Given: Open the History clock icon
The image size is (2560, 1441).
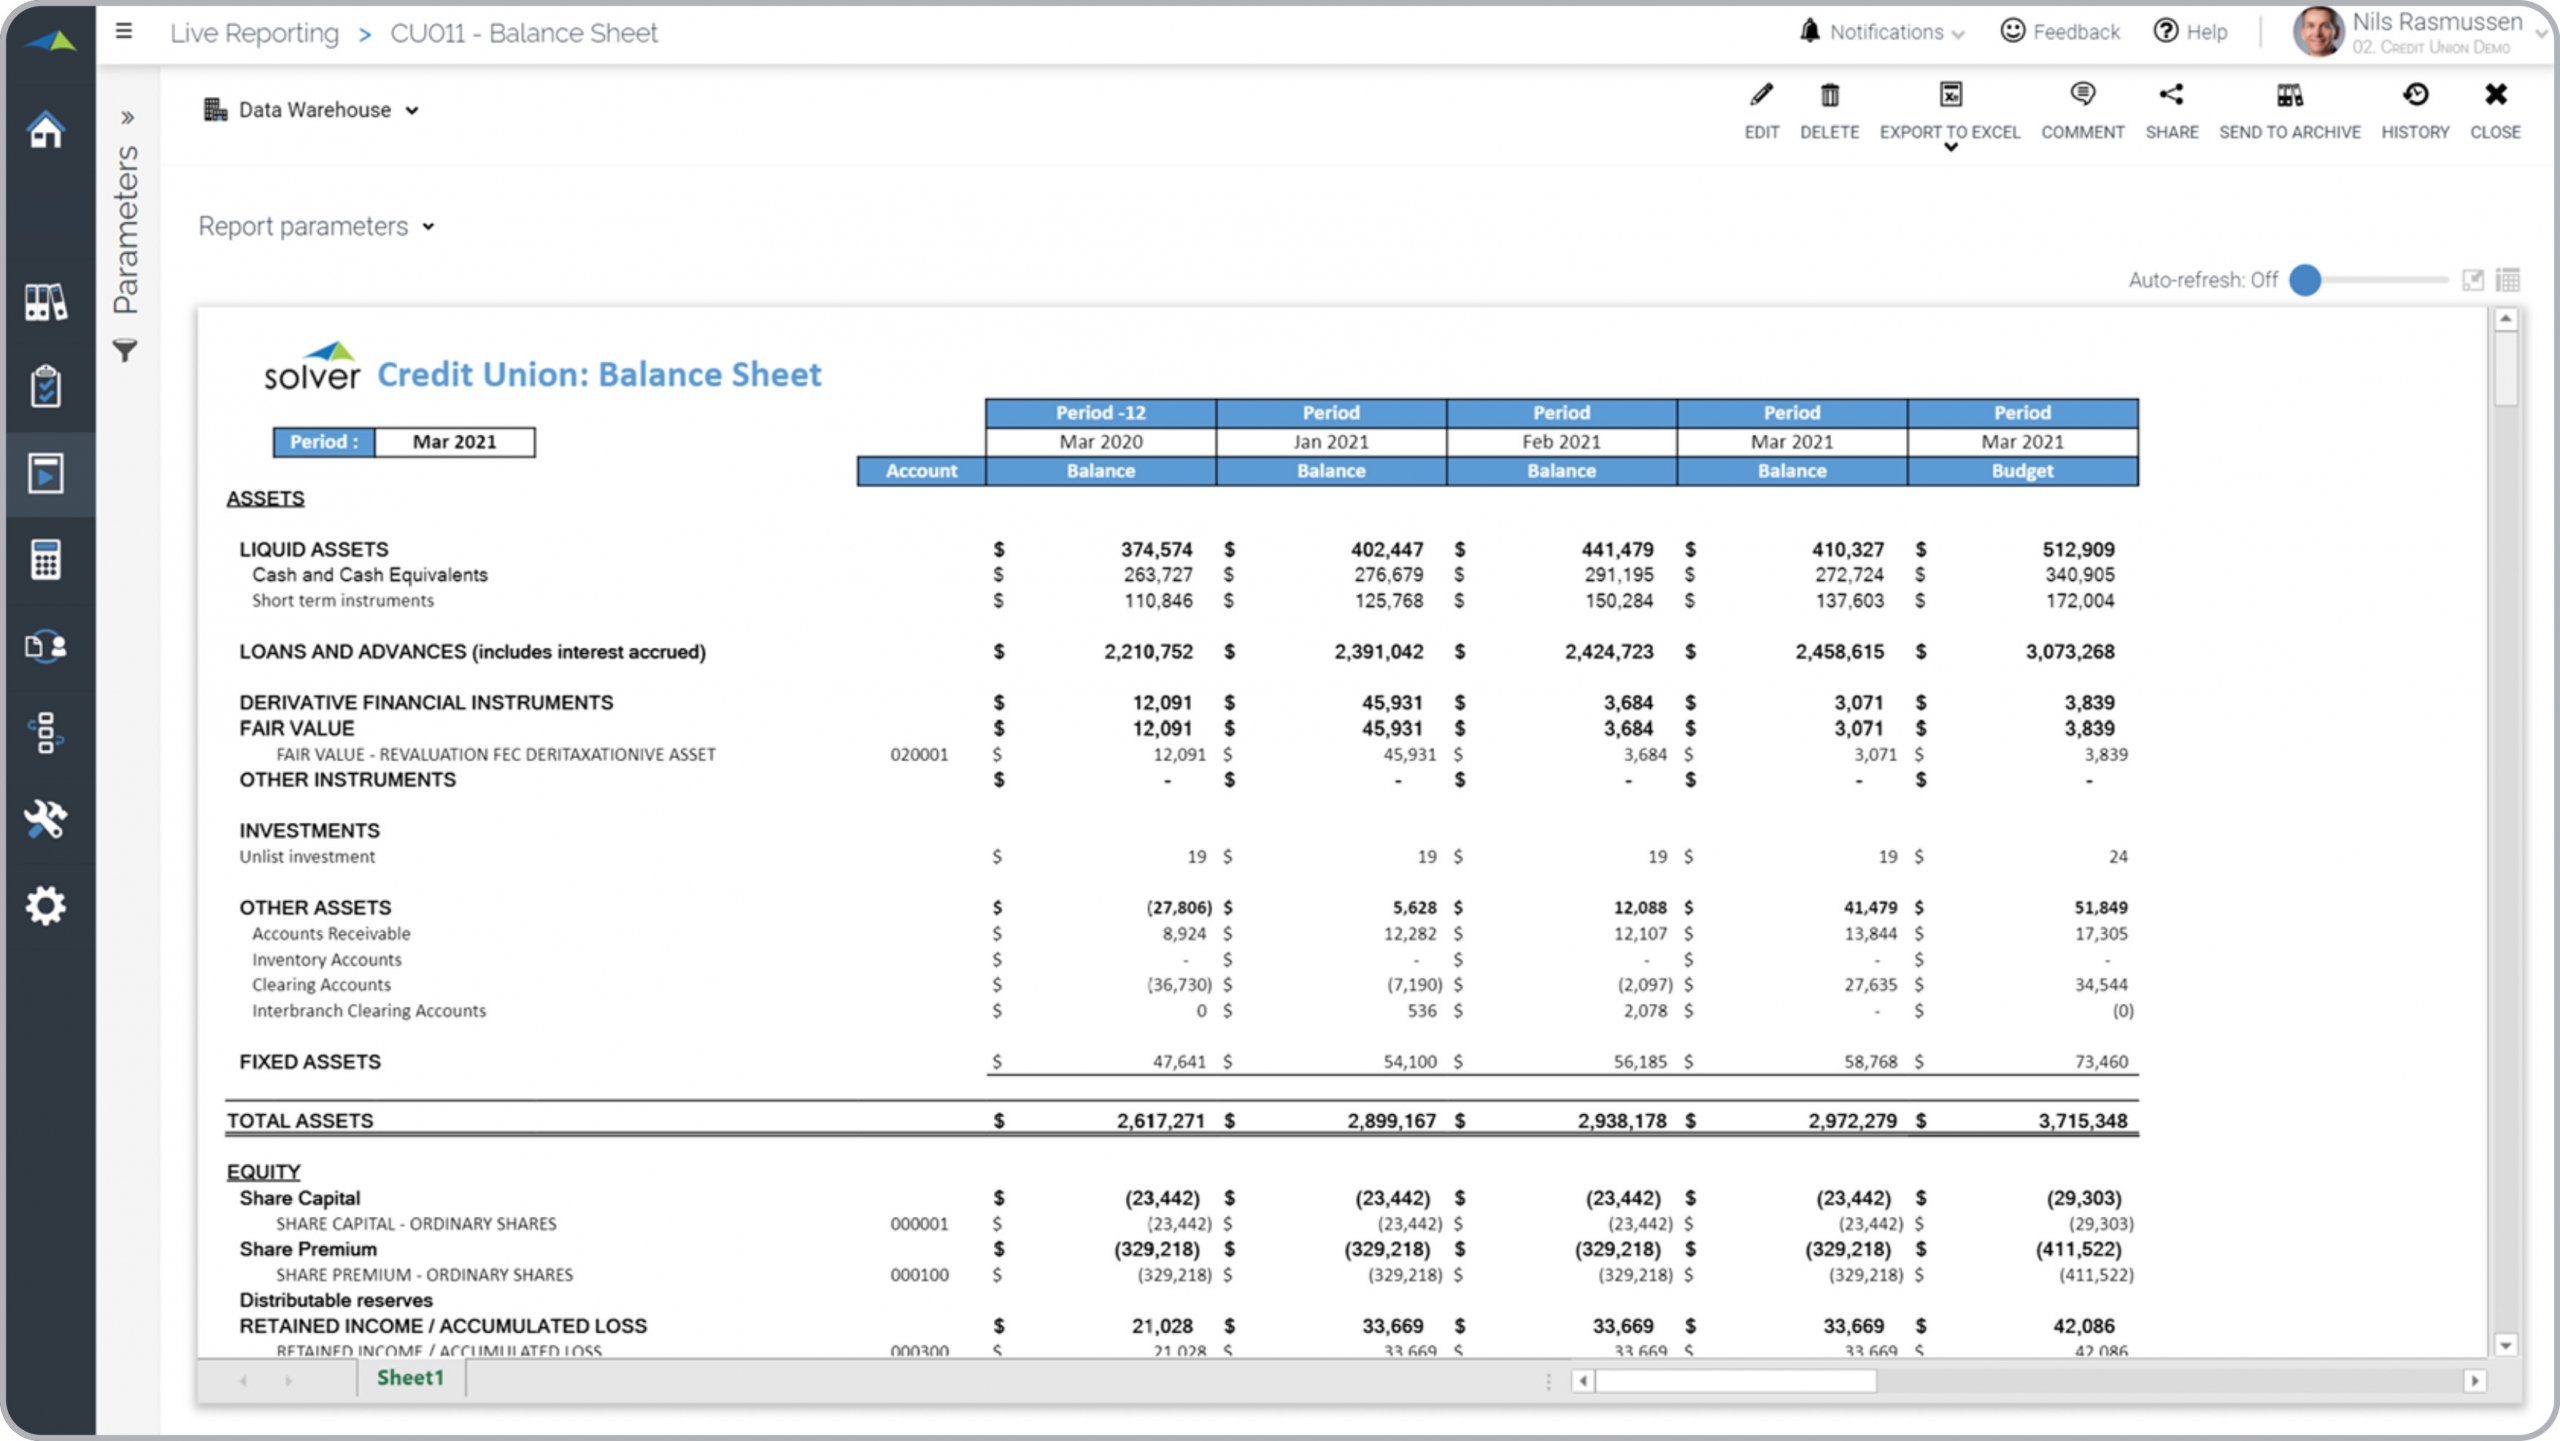Looking at the screenshot, I should [x=2415, y=96].
